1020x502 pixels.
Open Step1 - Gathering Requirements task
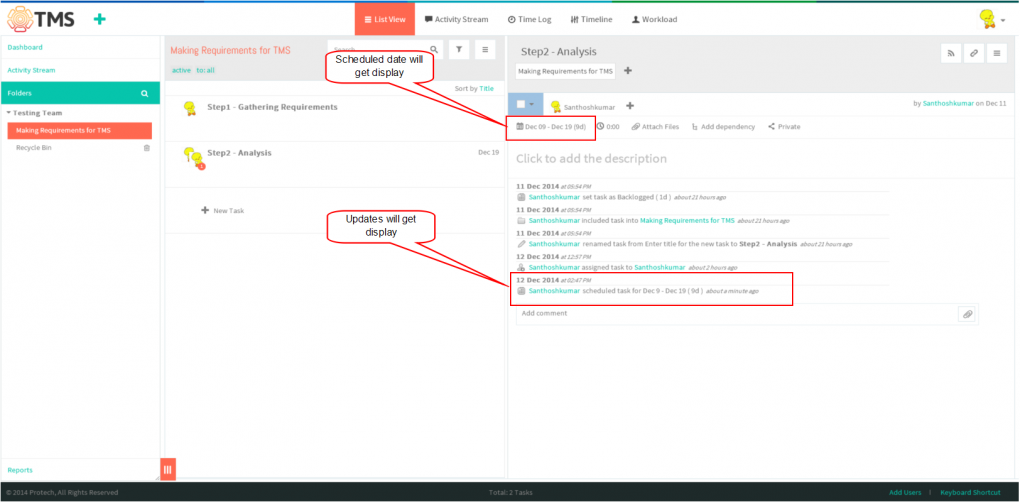(272, 107)
